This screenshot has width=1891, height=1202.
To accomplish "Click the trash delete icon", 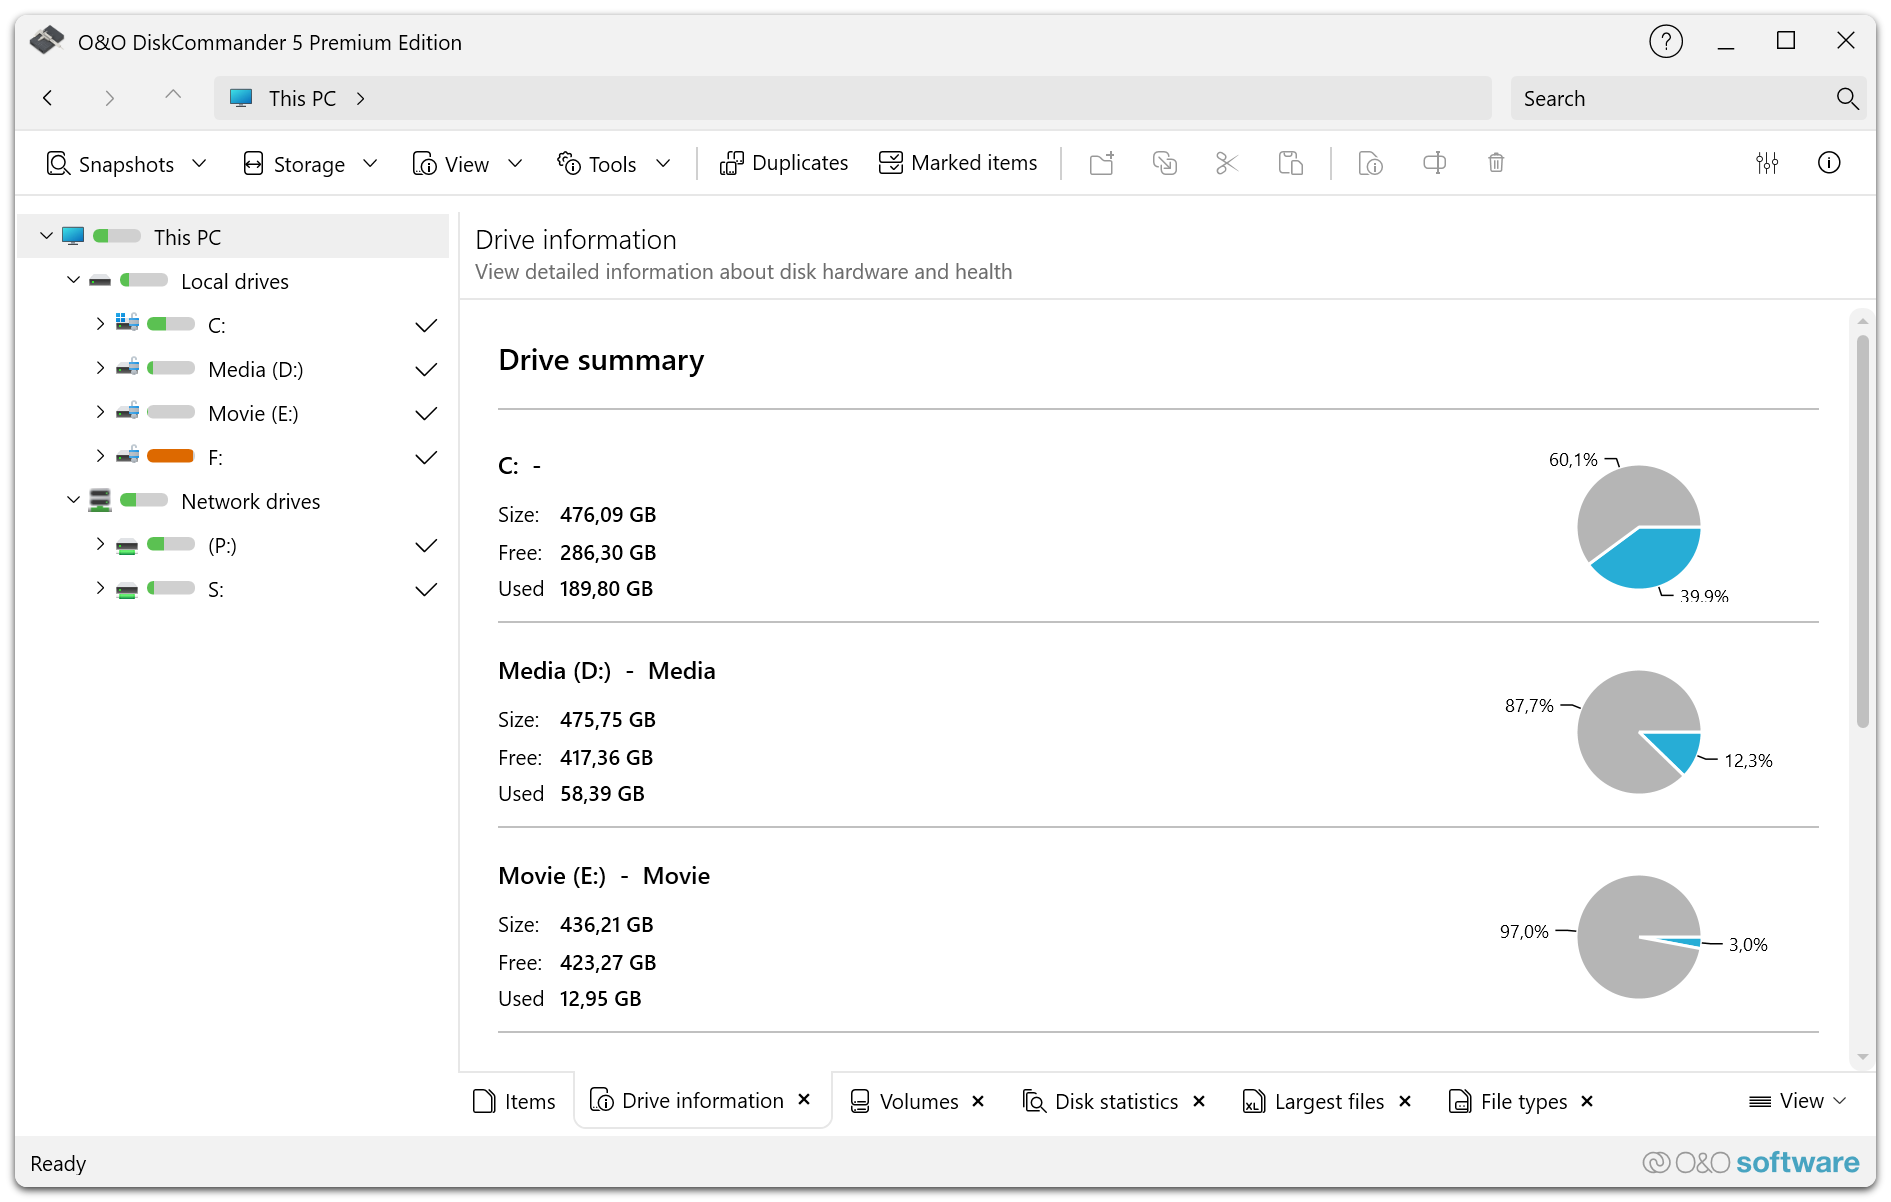I will (1496, 163).
